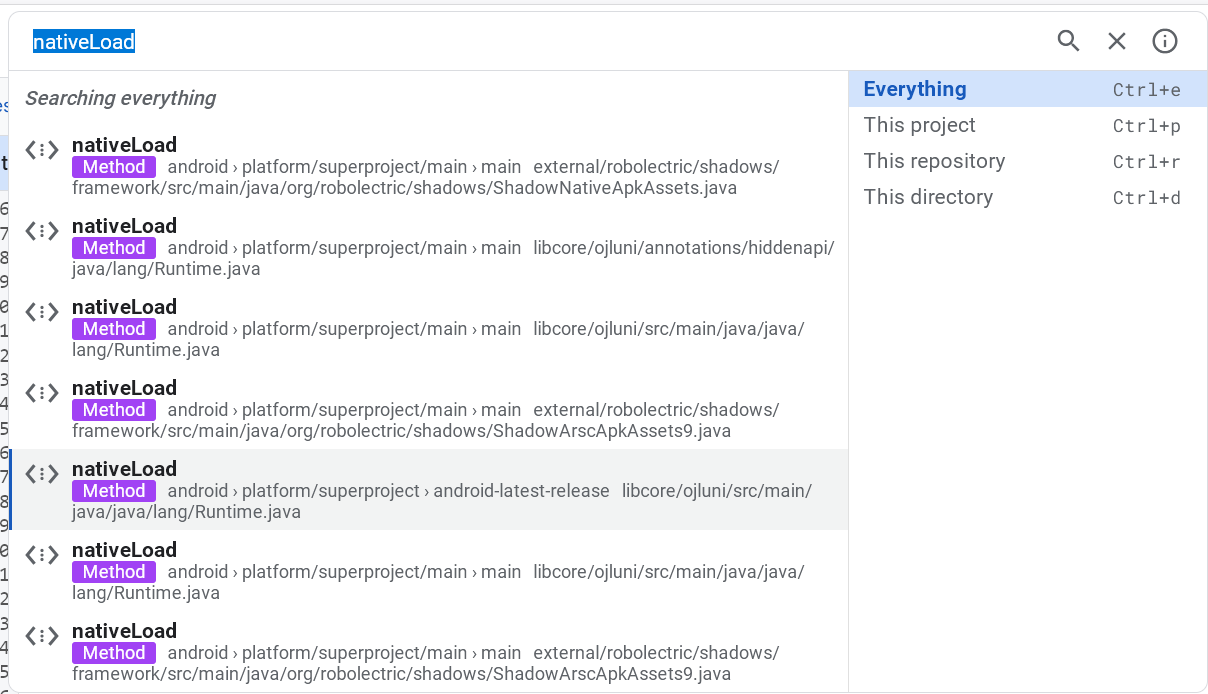Screen dimensions: 1208x694
Task: Click the Method badge on first result
Action: [114, 167]
